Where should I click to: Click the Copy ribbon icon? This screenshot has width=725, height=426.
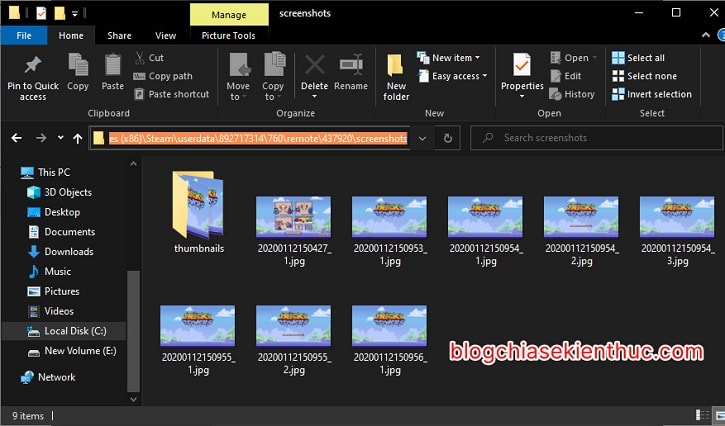(78, 64)
